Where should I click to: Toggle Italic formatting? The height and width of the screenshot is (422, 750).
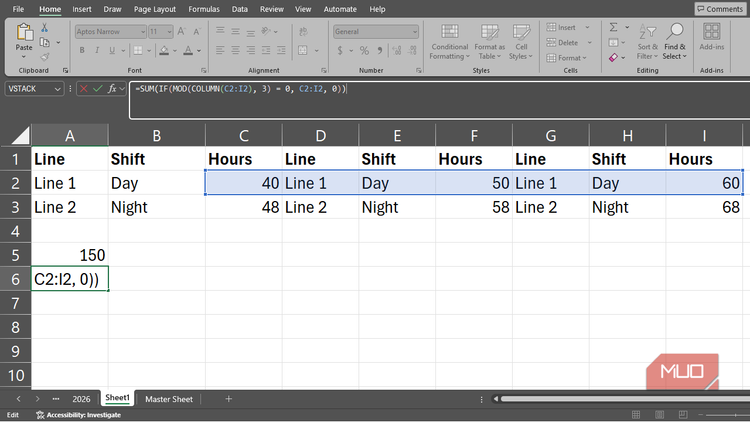point(97,50)
